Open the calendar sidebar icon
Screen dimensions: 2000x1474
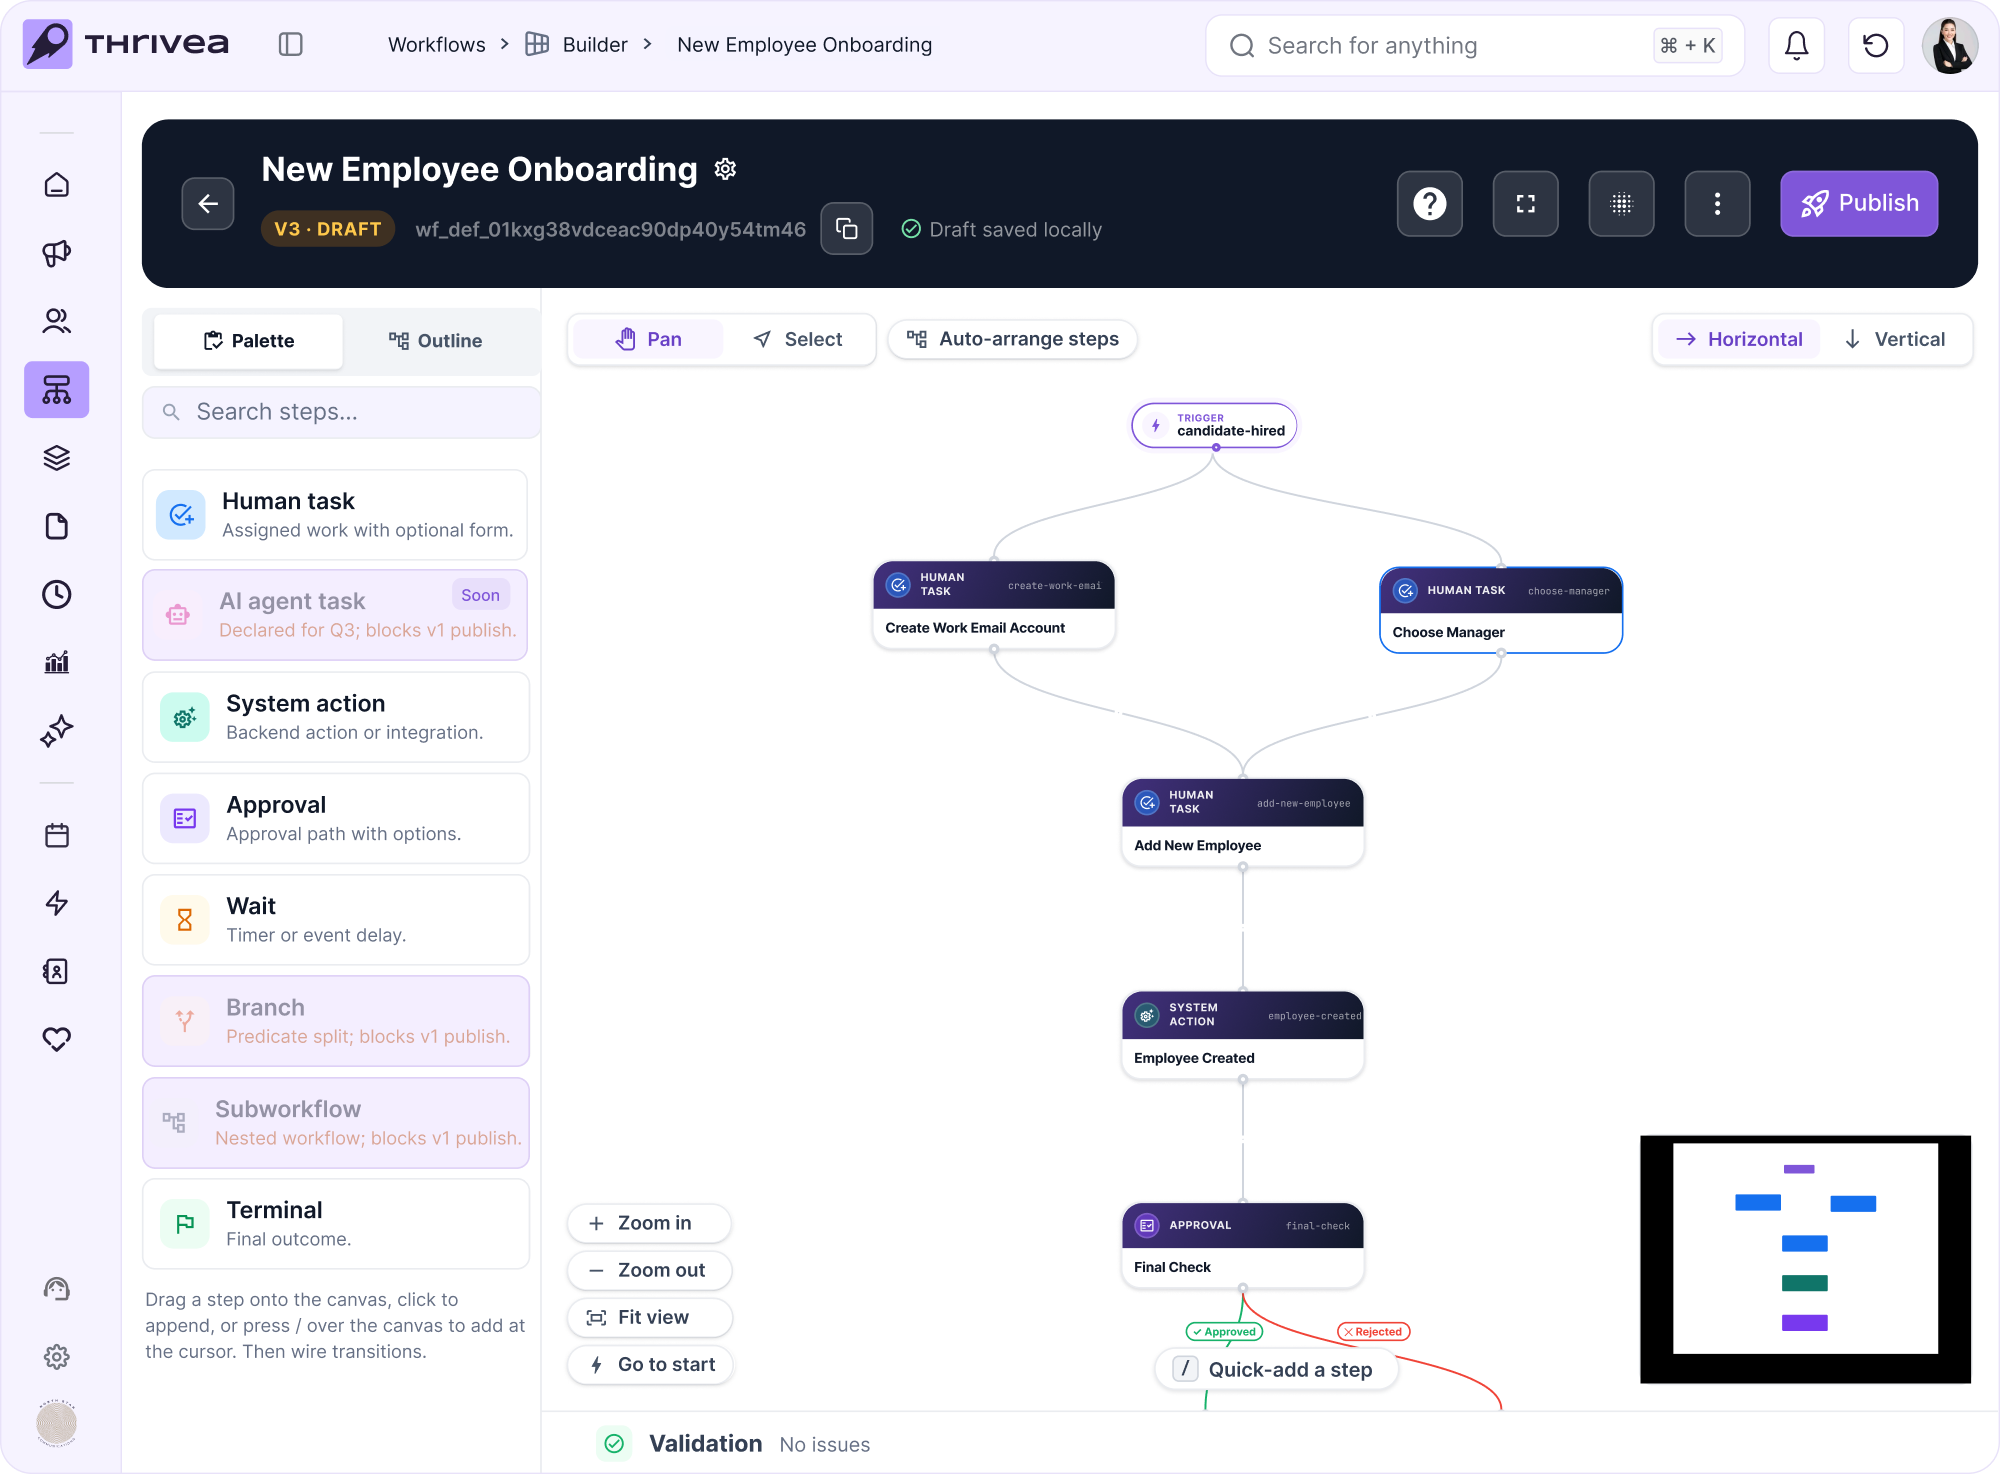point(57,835)
